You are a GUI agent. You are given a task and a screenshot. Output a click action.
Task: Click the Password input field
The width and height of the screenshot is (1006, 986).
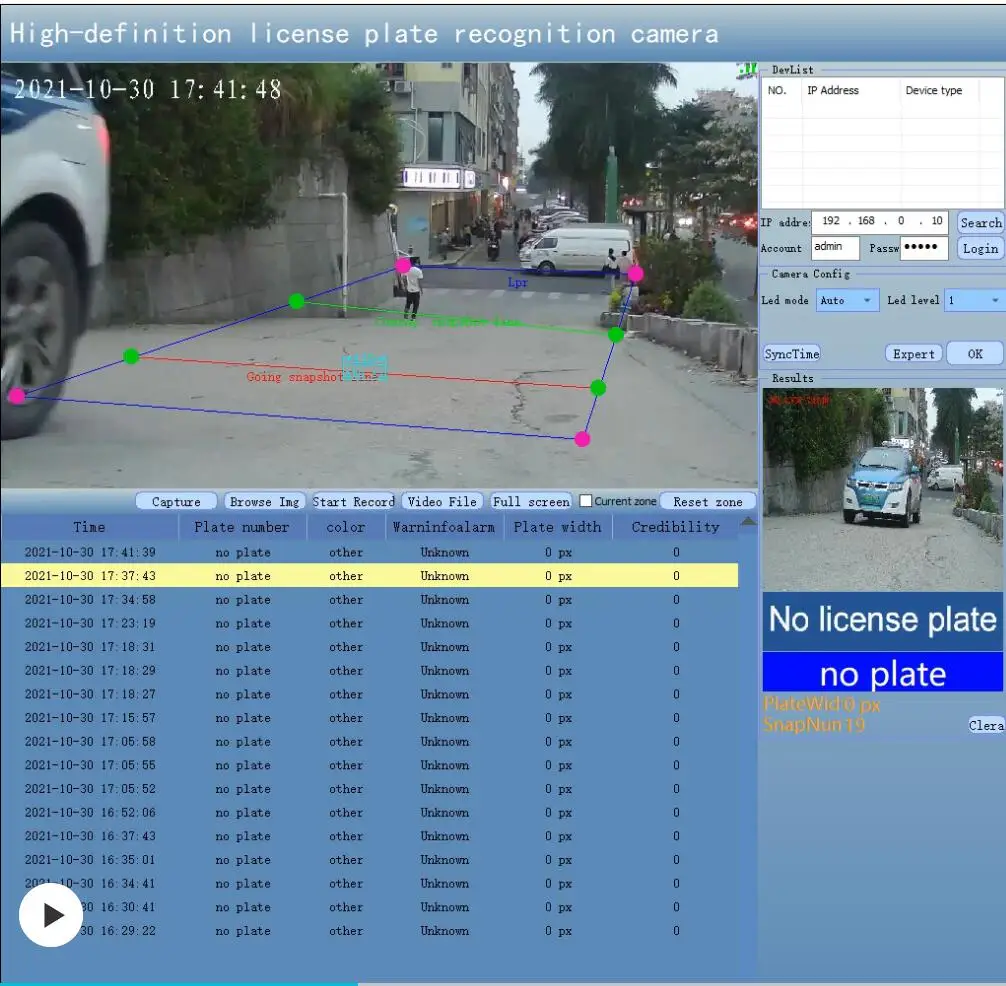pos(924,248)
